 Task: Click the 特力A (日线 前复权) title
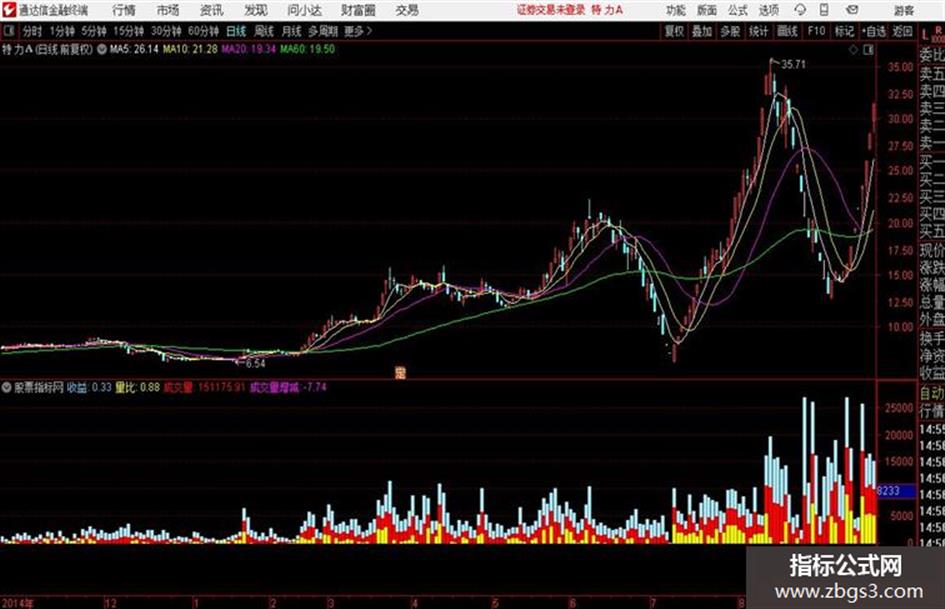[48, 49]
